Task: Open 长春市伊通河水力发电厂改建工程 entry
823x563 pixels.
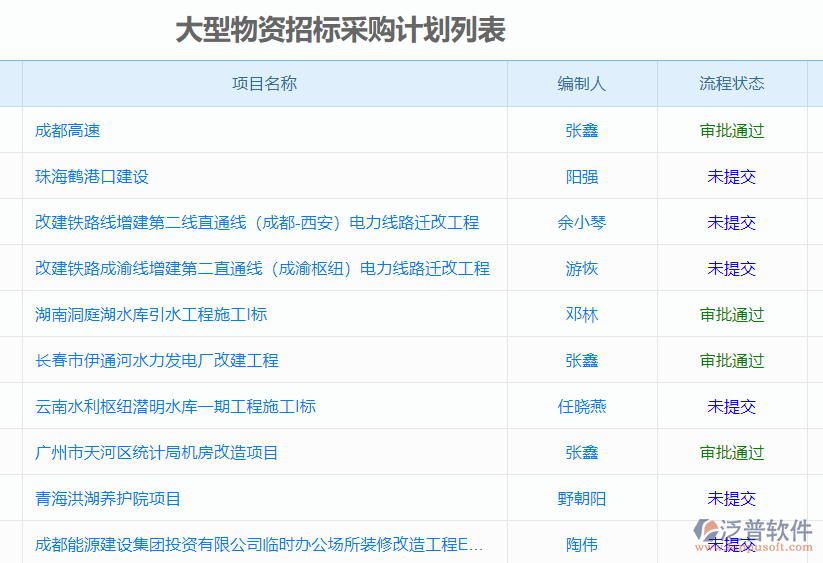Action: tap(157, 360)
